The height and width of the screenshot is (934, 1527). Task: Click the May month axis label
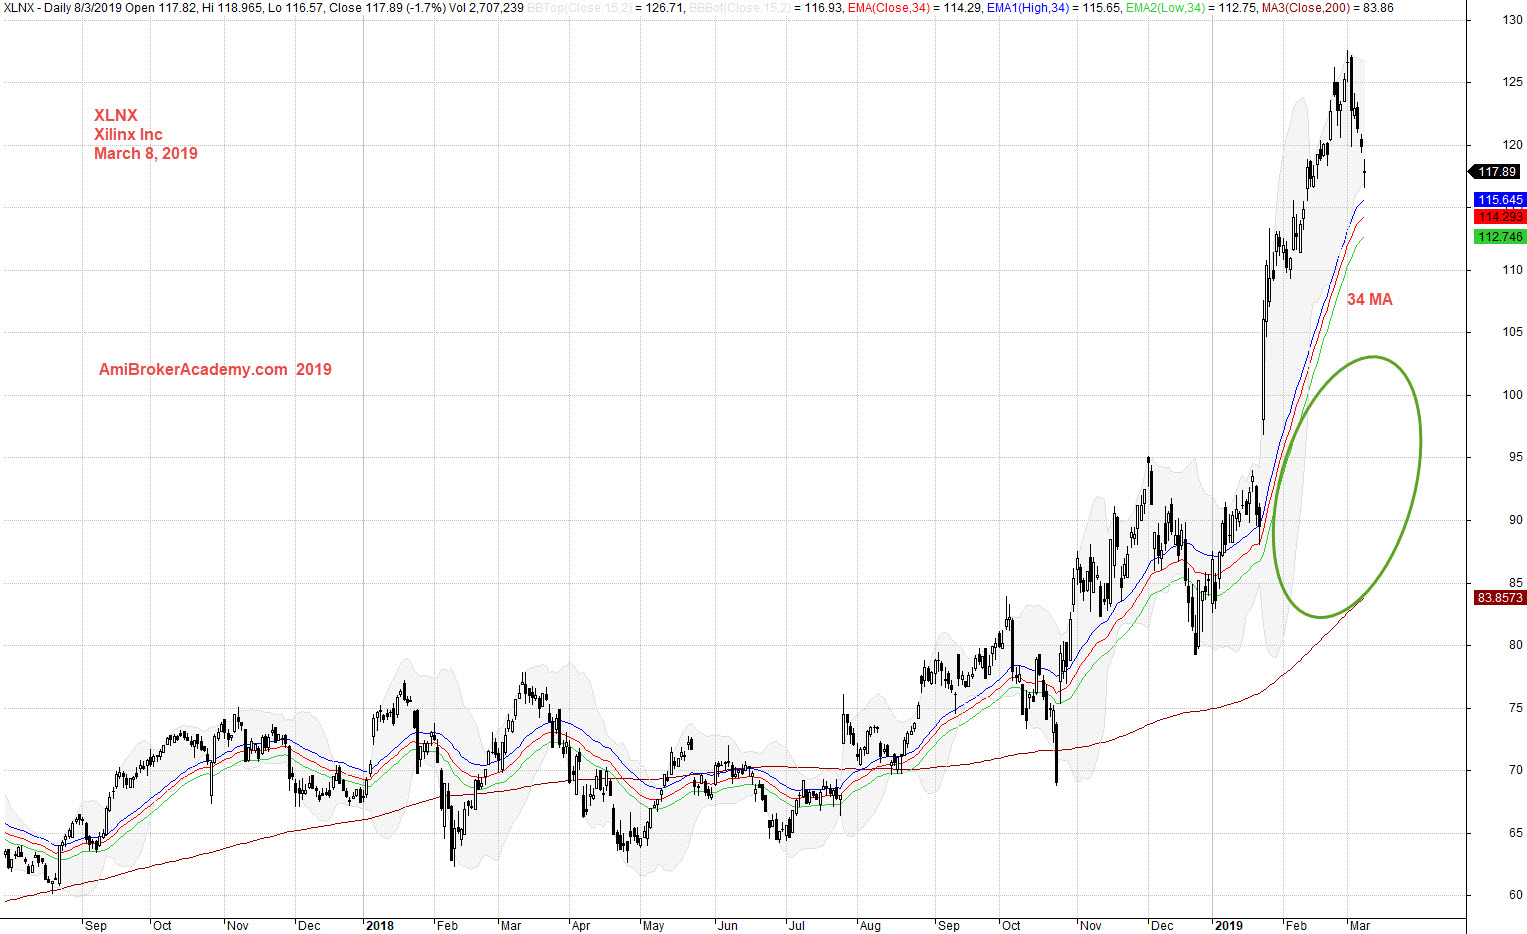click(x=653, y=926)
